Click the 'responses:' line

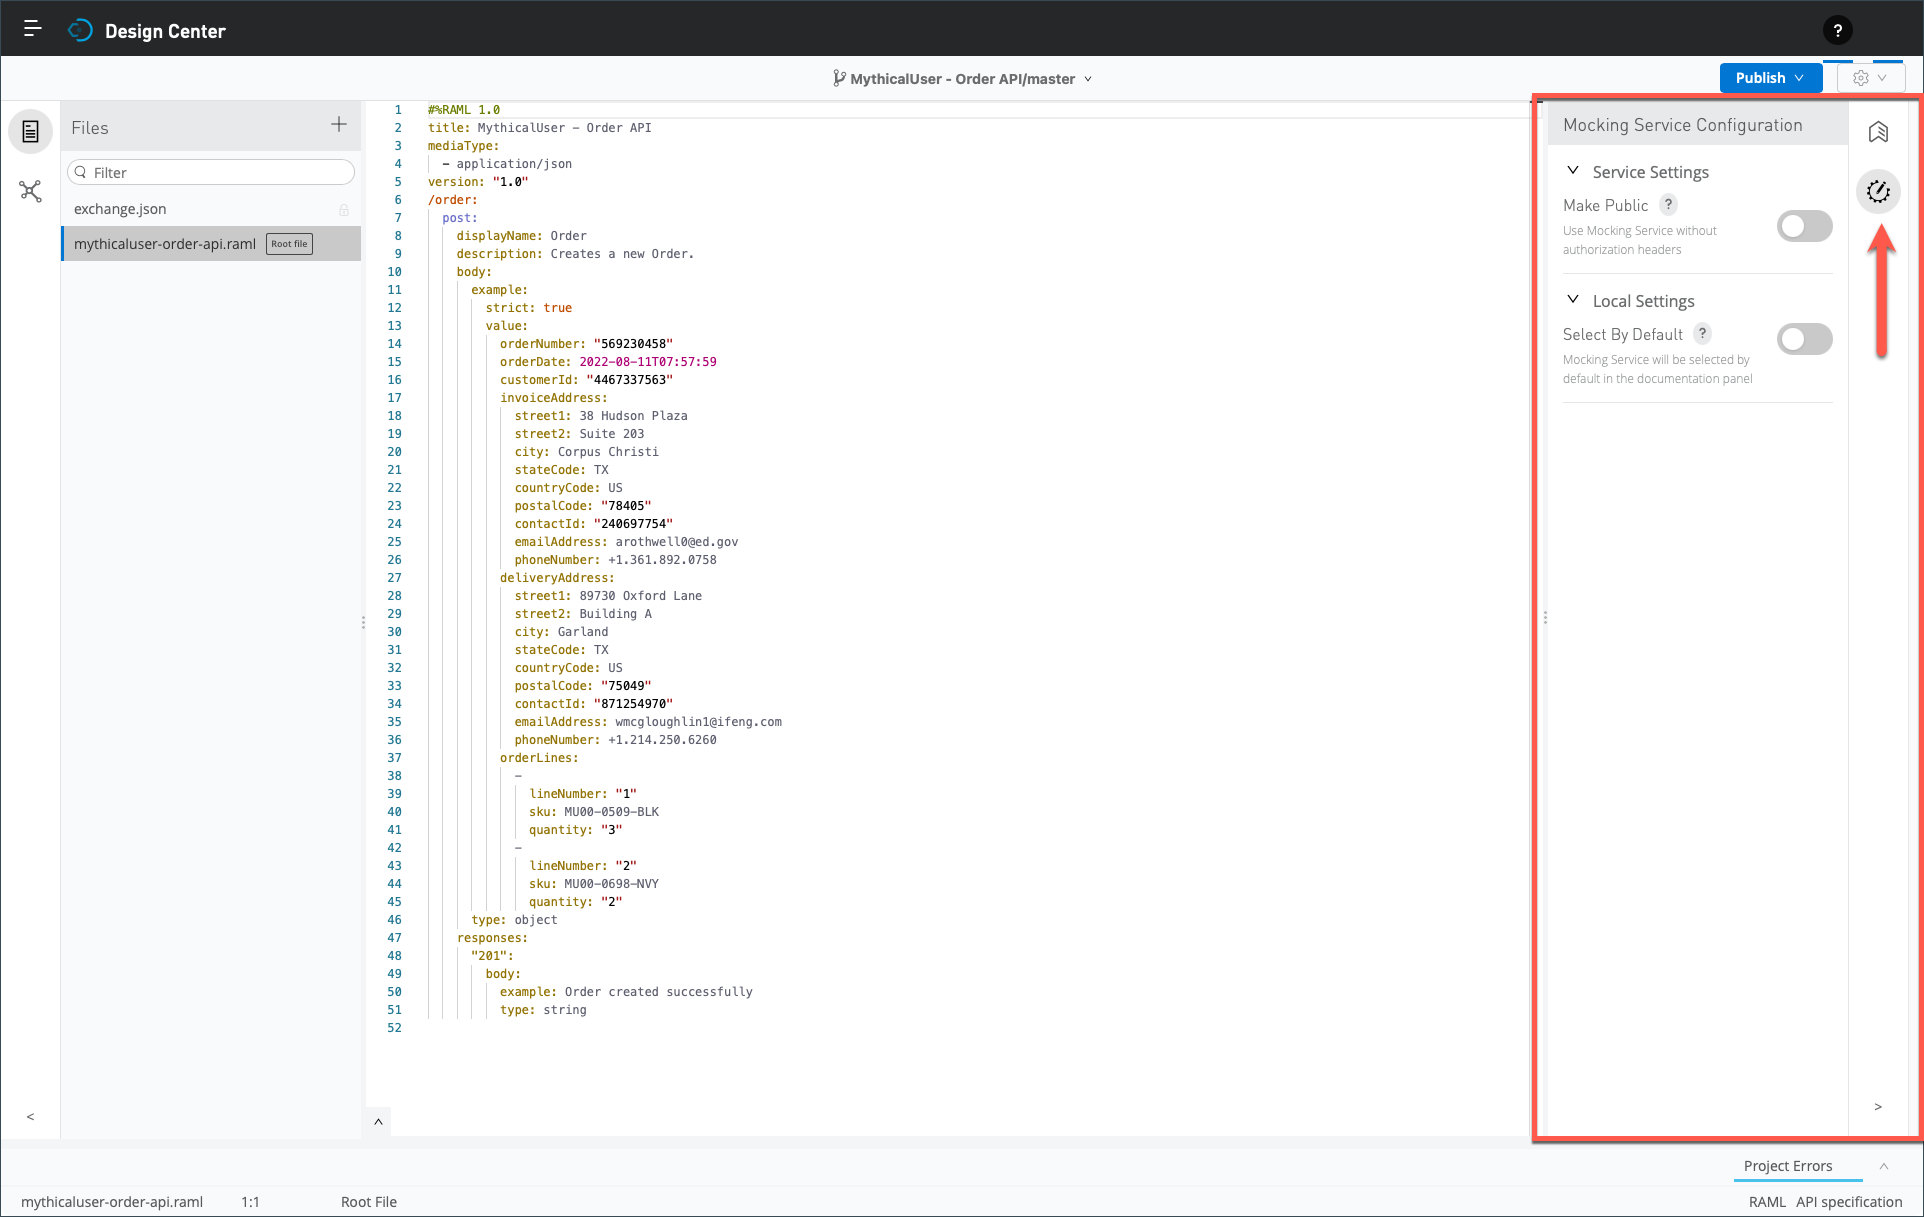click(492, 938)
